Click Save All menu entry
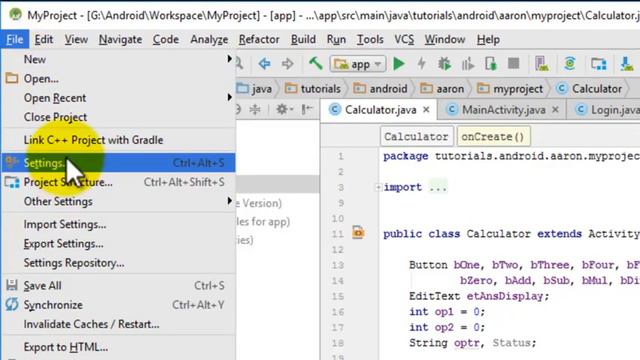The image size is (640, 360). [x=118, y=286]
